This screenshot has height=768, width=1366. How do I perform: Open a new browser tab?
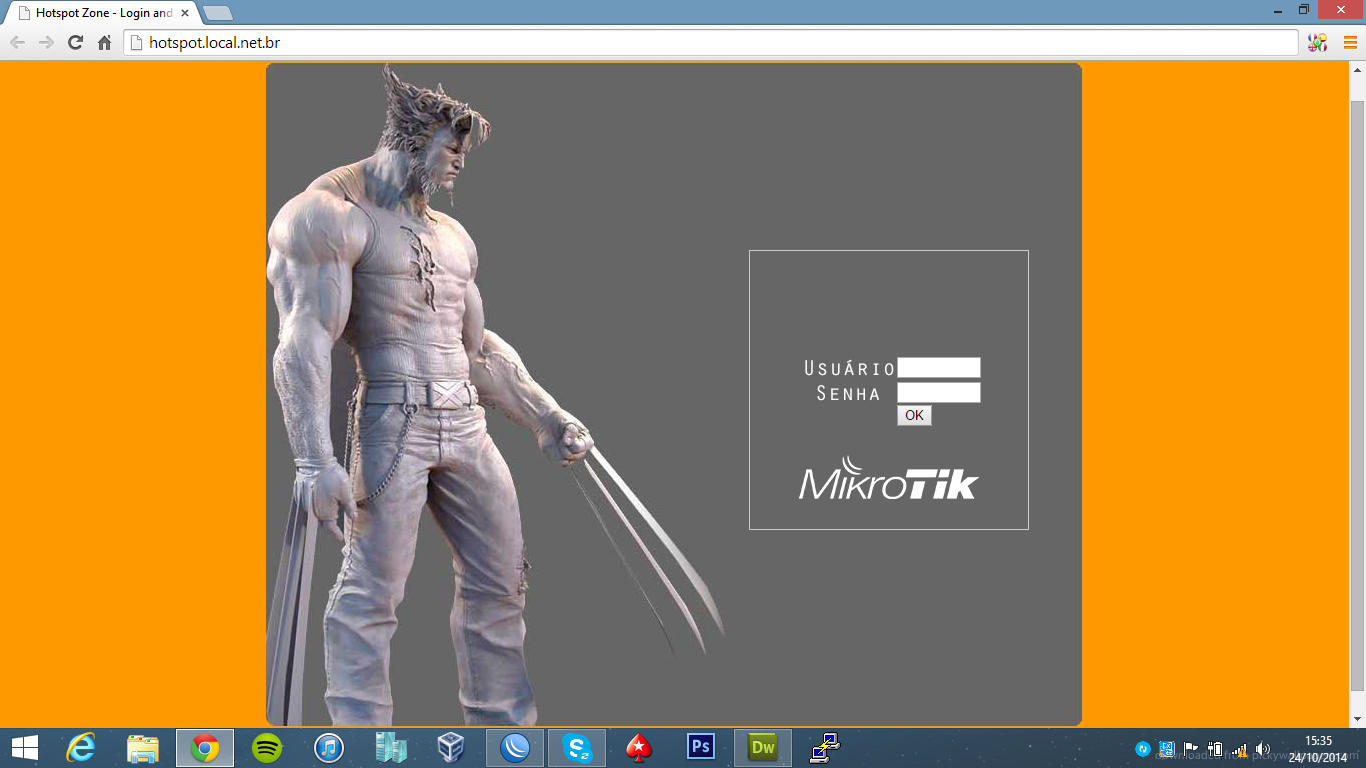click(x=217, y=13)
